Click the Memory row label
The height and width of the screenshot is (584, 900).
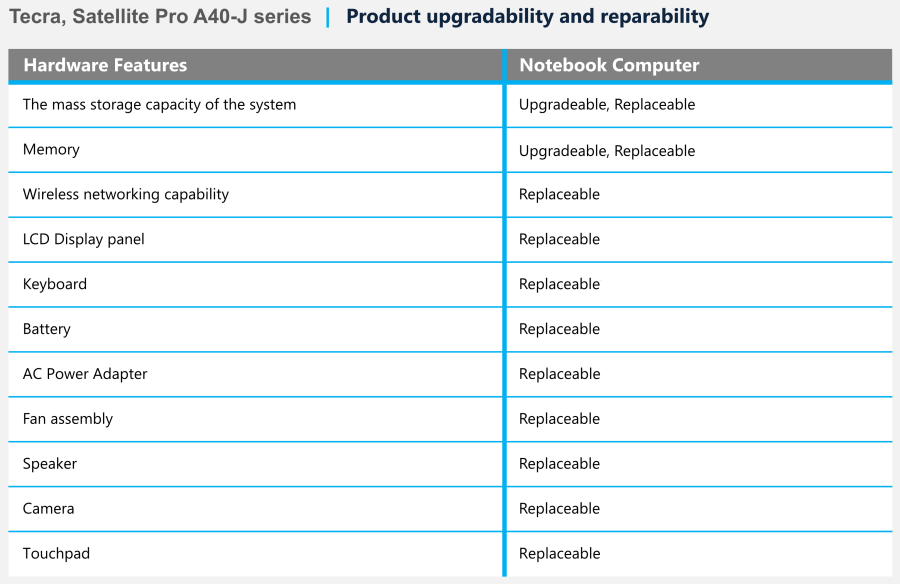click(x=51, y=150)
